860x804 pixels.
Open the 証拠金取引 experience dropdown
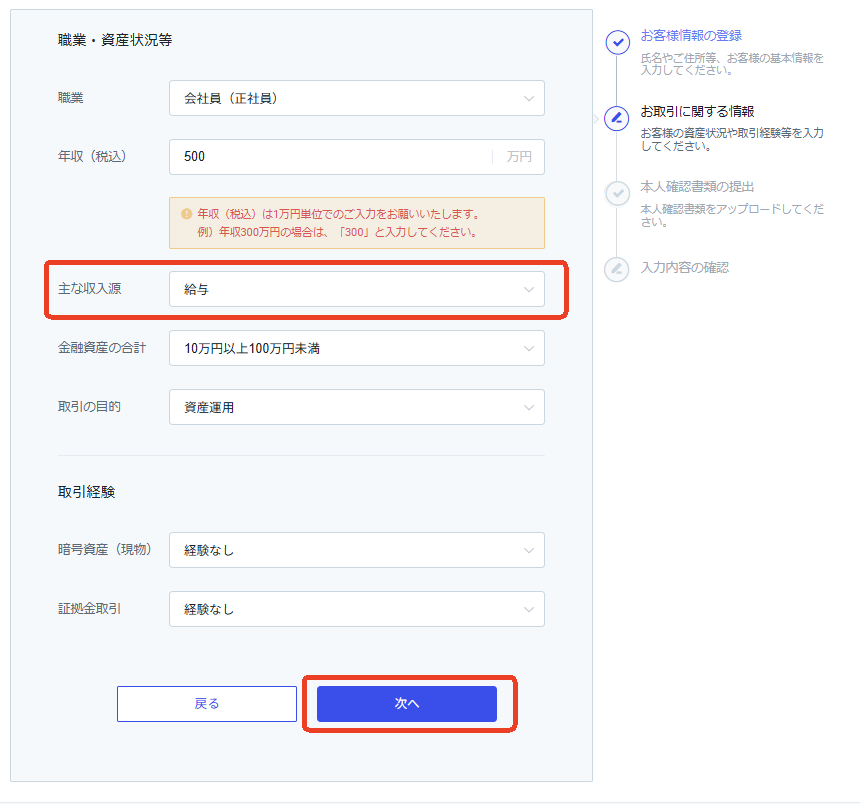[x=357, y=609]
